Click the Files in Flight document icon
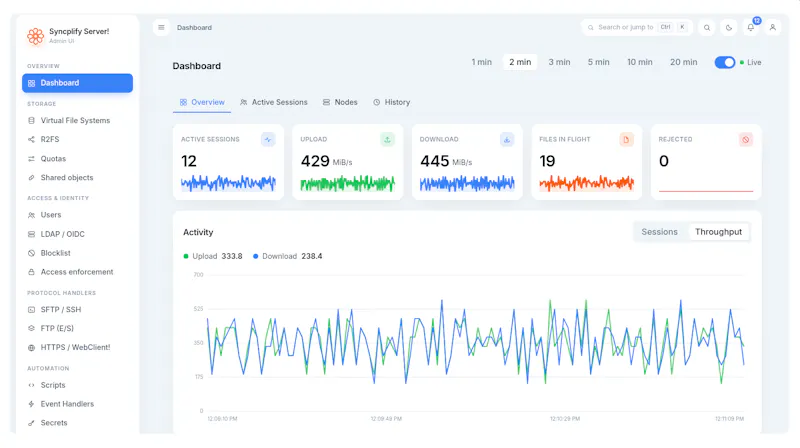This screenshot has width=800, height=448. point(626,139)
